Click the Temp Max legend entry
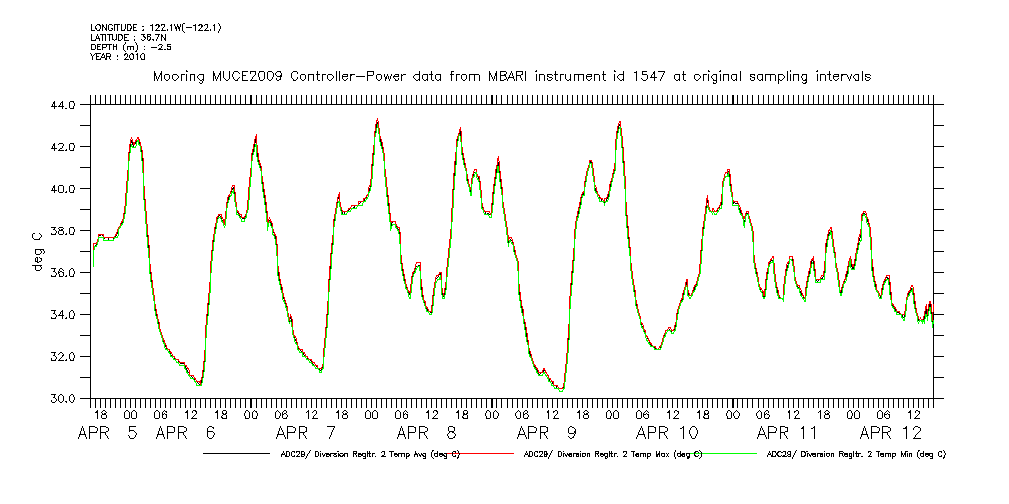The width and height of the screenshot is (1009, 504). point(612,454)
